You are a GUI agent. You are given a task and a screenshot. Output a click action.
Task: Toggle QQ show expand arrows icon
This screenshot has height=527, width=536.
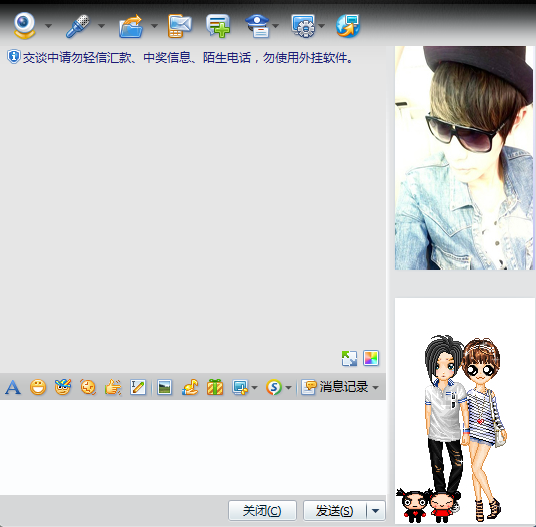(349, 359)
